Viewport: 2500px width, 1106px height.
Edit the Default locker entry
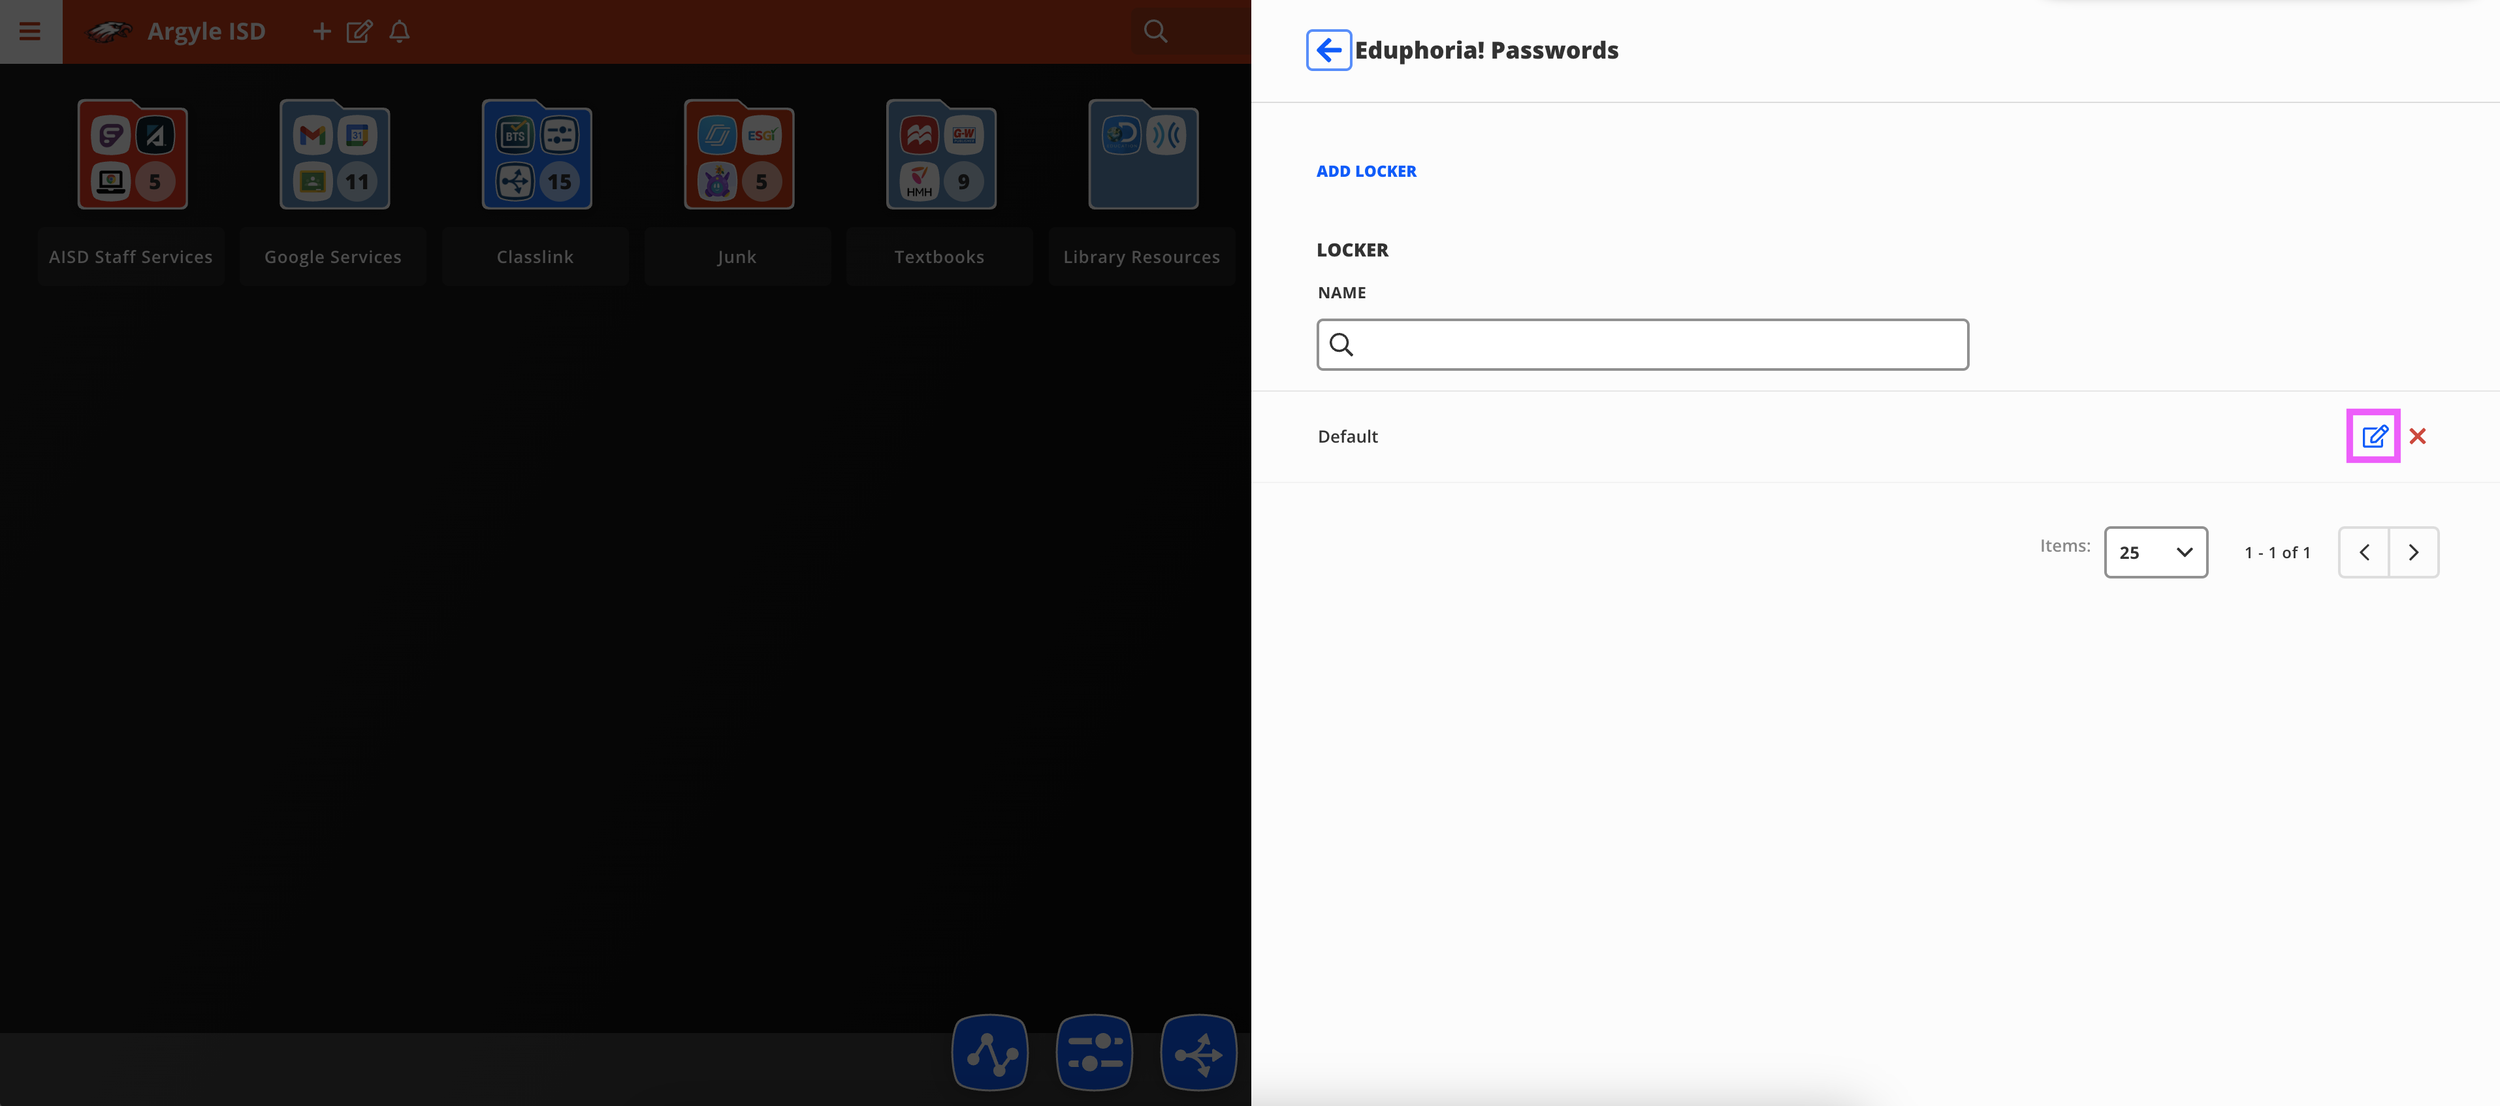tap(2373, 436)
